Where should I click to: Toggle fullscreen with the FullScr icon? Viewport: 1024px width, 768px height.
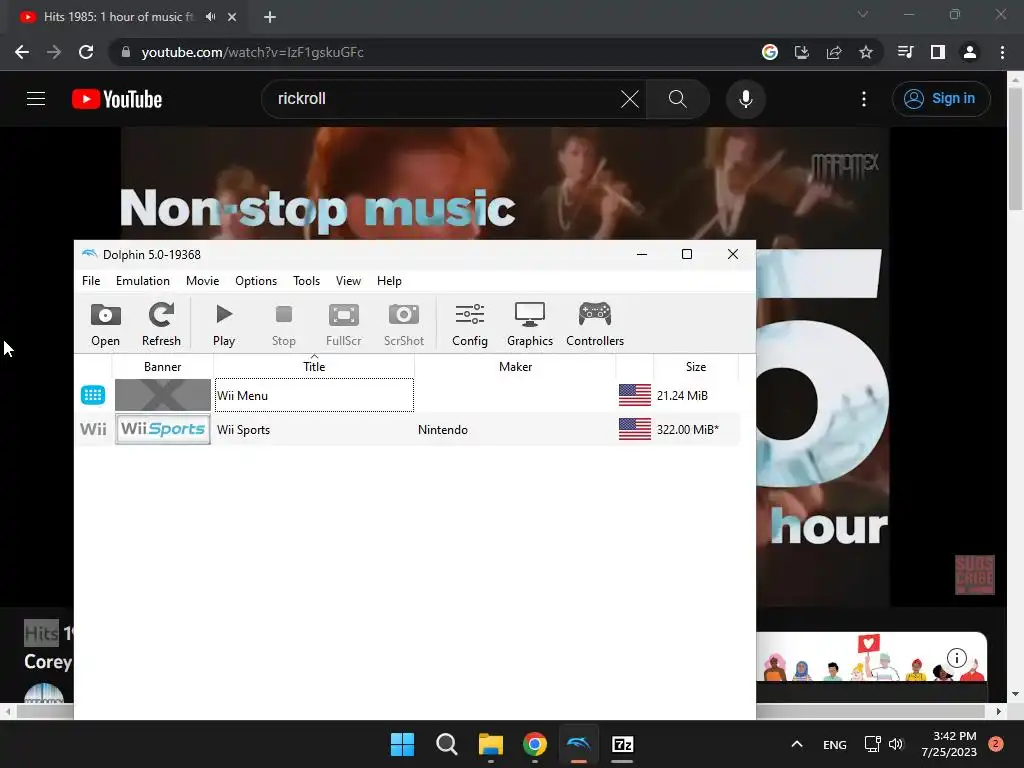click(344, 325)
